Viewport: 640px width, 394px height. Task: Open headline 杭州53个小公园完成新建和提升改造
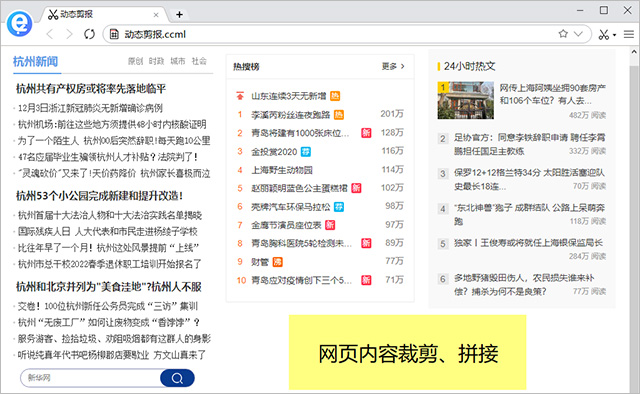(x=99, y=196)
